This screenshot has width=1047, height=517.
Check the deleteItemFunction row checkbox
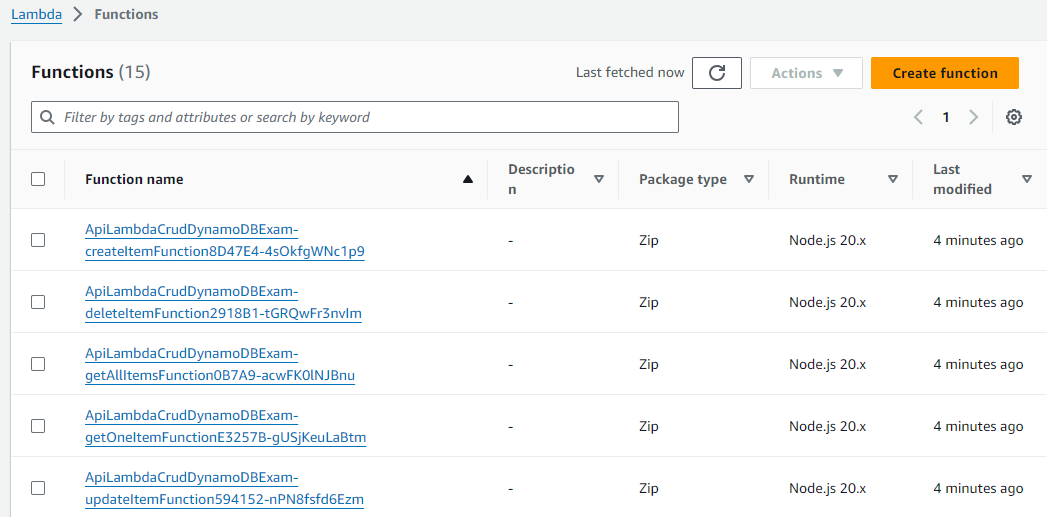[38, 302]
